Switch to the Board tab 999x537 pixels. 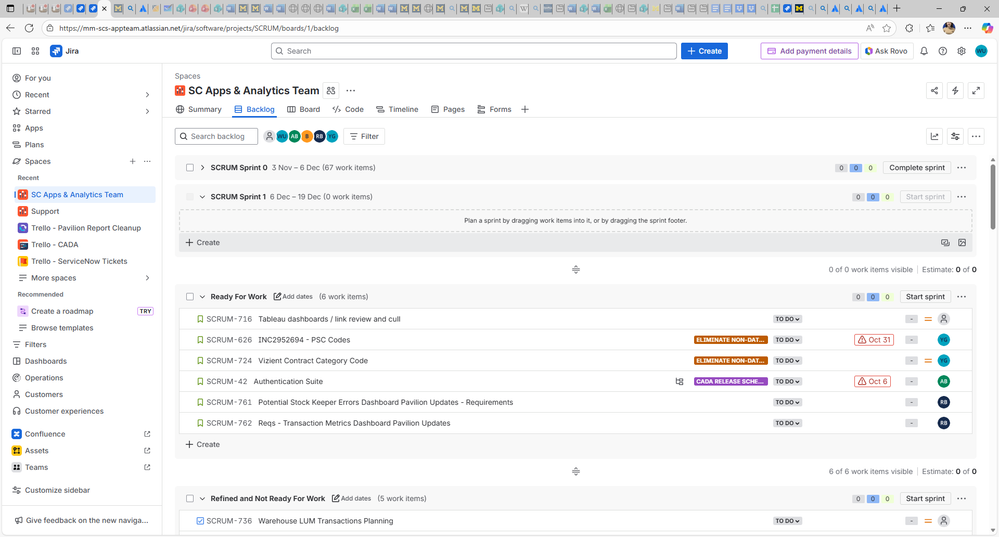303,110
